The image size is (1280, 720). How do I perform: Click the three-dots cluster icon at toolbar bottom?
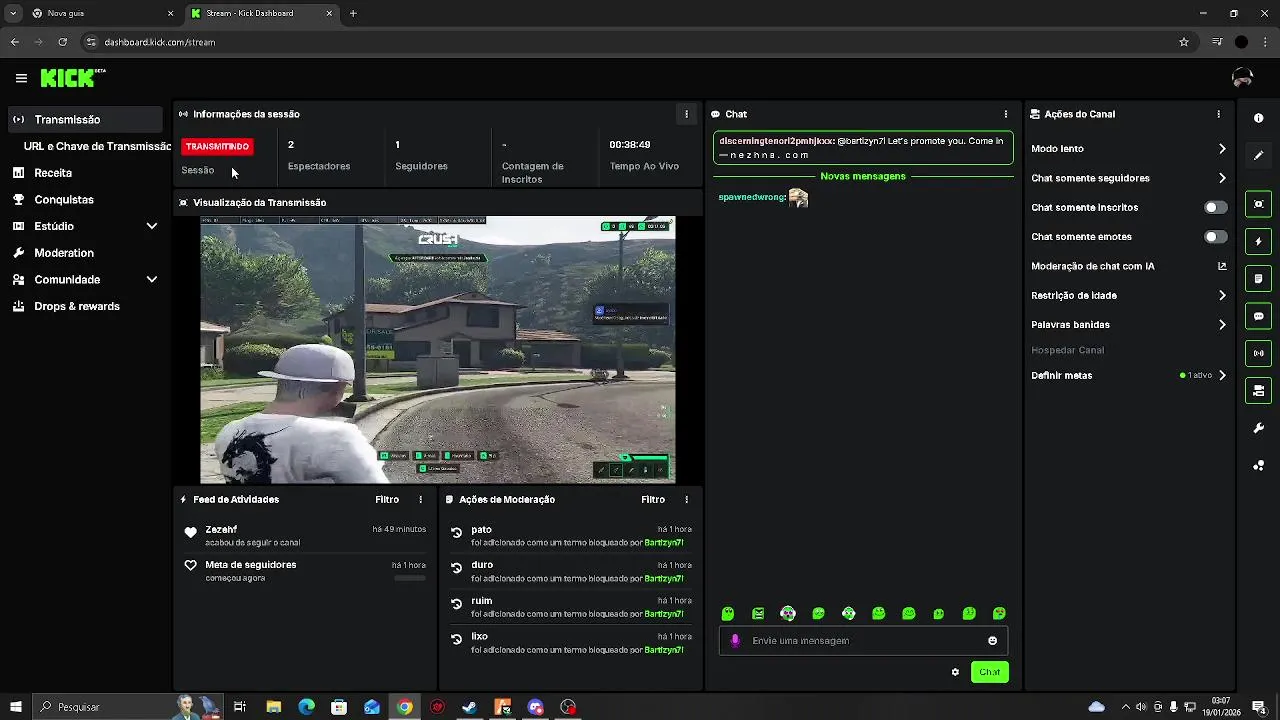1258,465
